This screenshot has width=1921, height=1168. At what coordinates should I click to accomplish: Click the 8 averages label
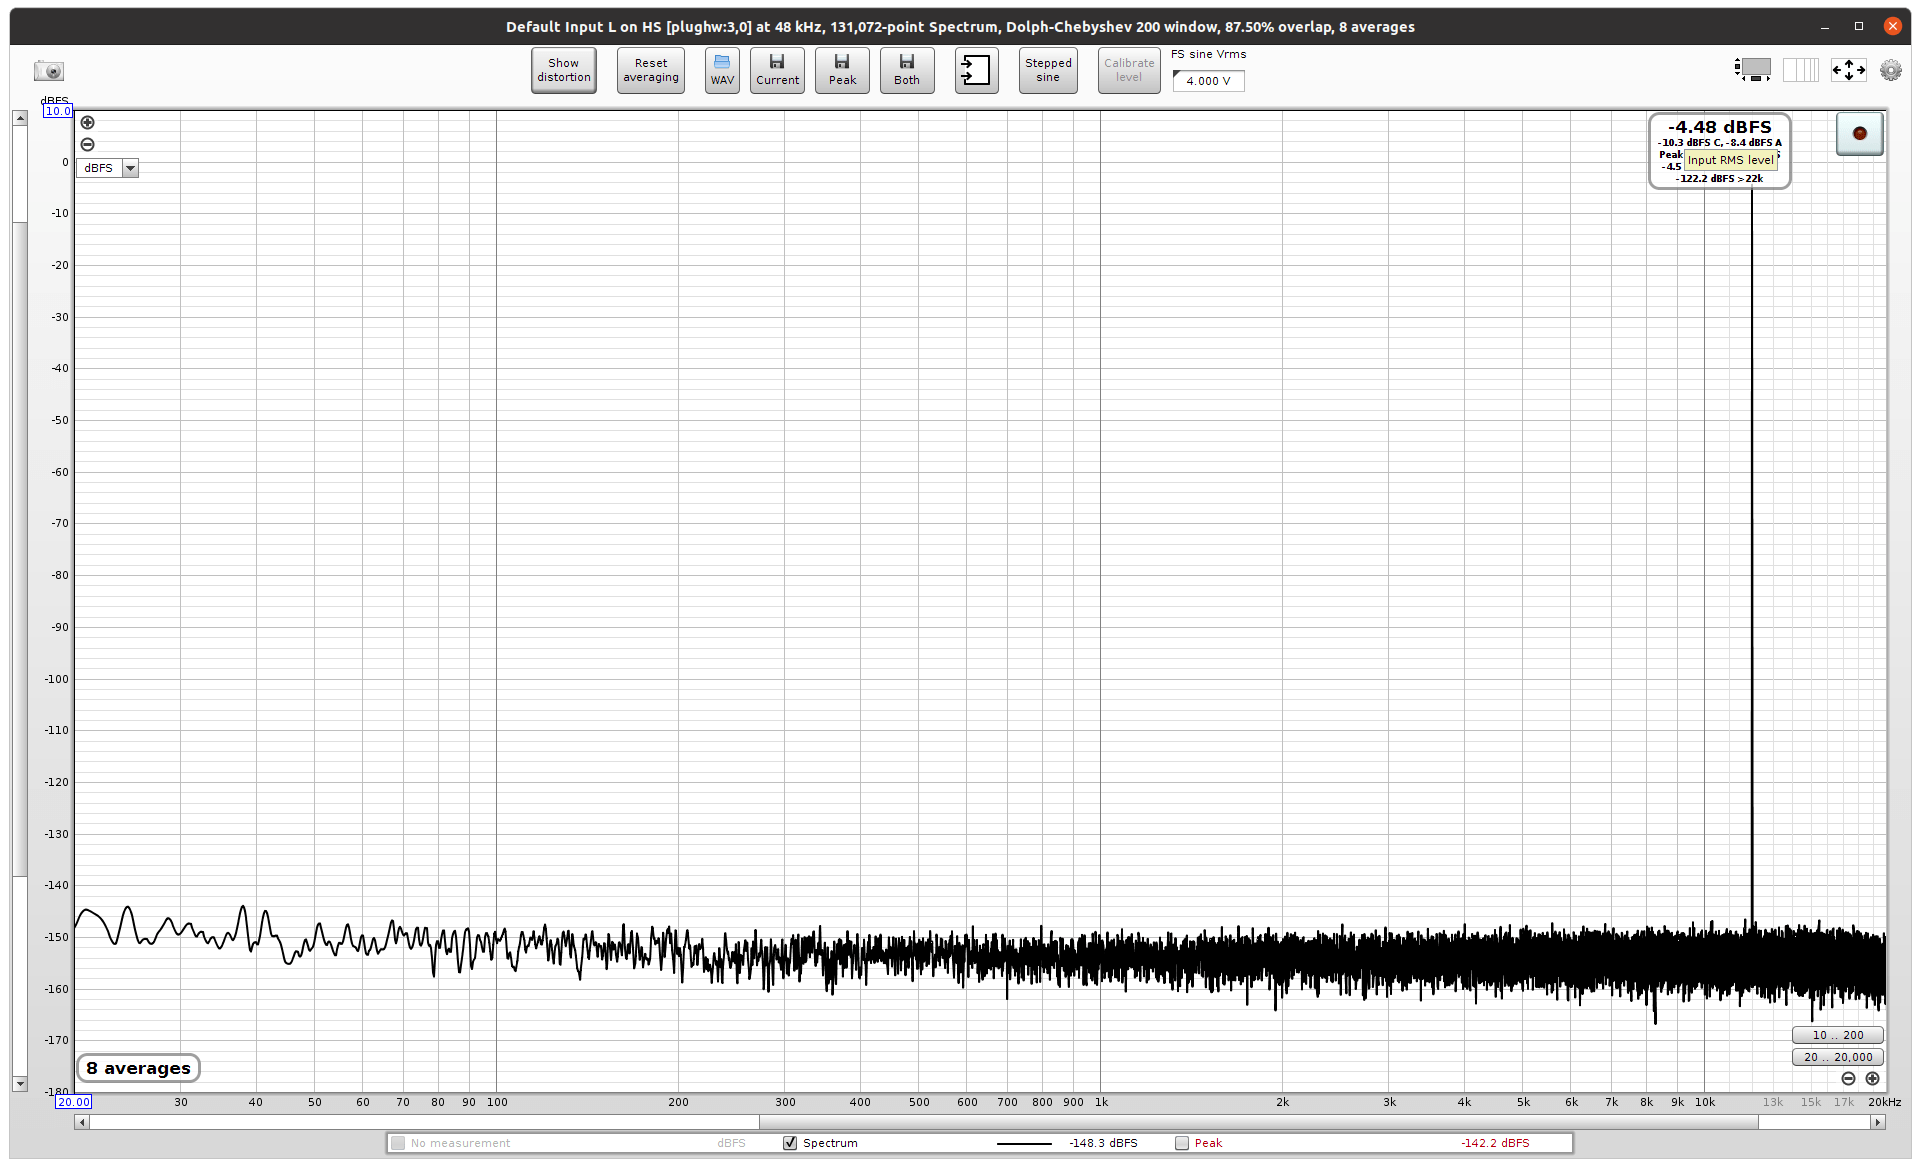point(139,1068)
